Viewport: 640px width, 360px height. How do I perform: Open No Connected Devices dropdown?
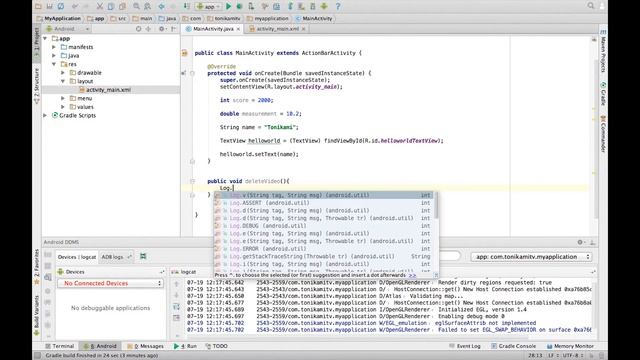[110, 283]
